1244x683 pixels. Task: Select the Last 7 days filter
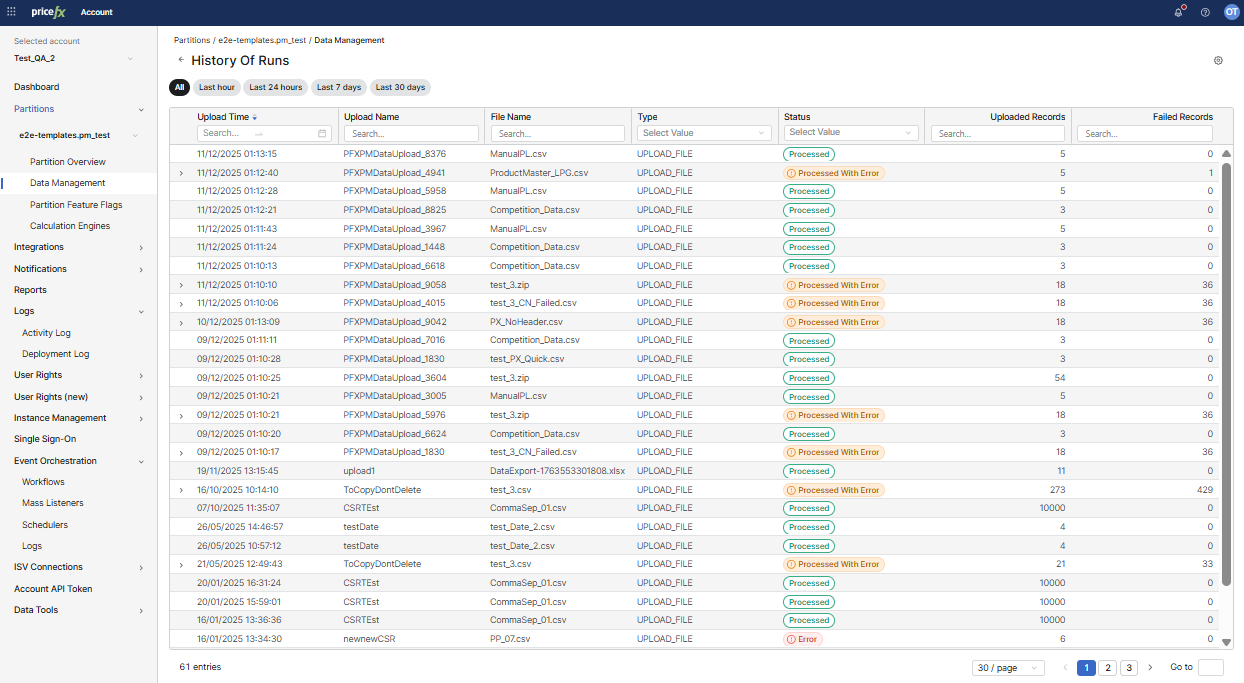(339, 87)
